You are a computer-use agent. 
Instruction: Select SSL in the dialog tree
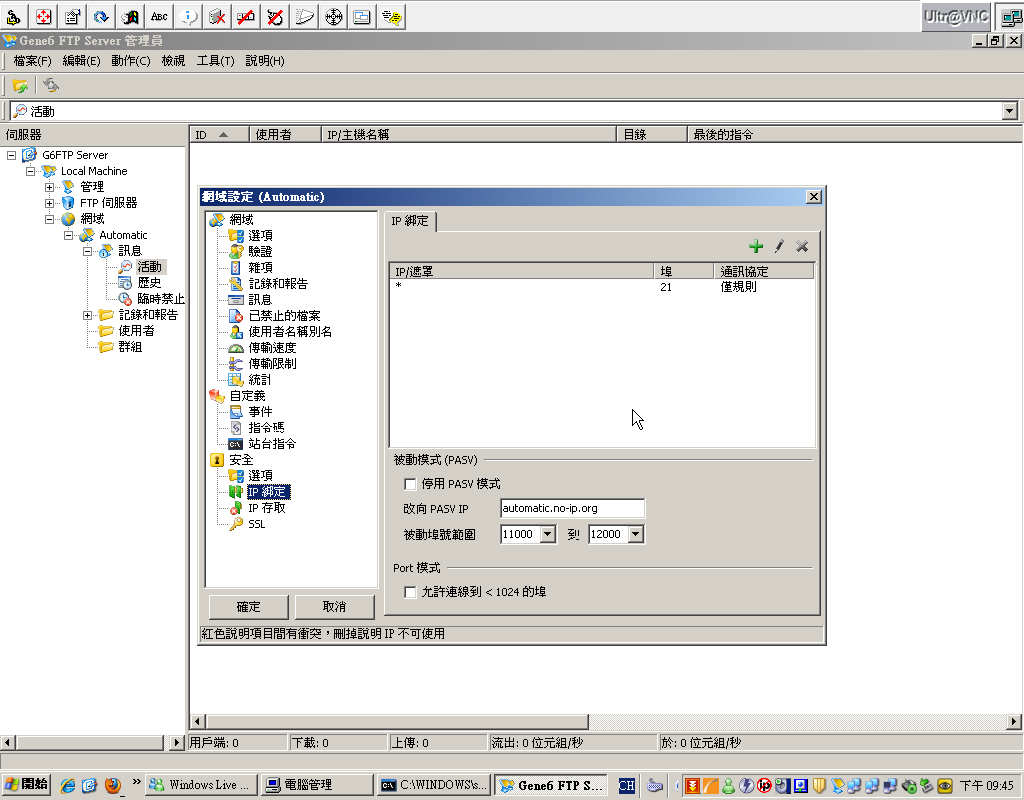coord(257,524)
